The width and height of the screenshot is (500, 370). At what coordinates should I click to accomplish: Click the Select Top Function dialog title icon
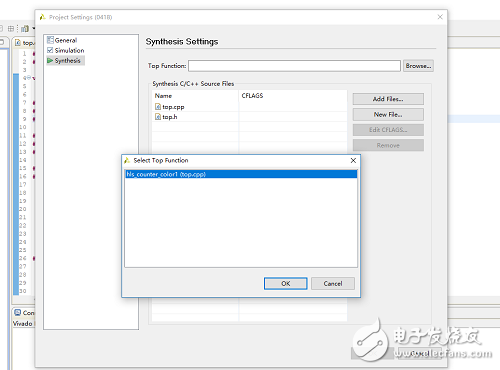[127, 160]
